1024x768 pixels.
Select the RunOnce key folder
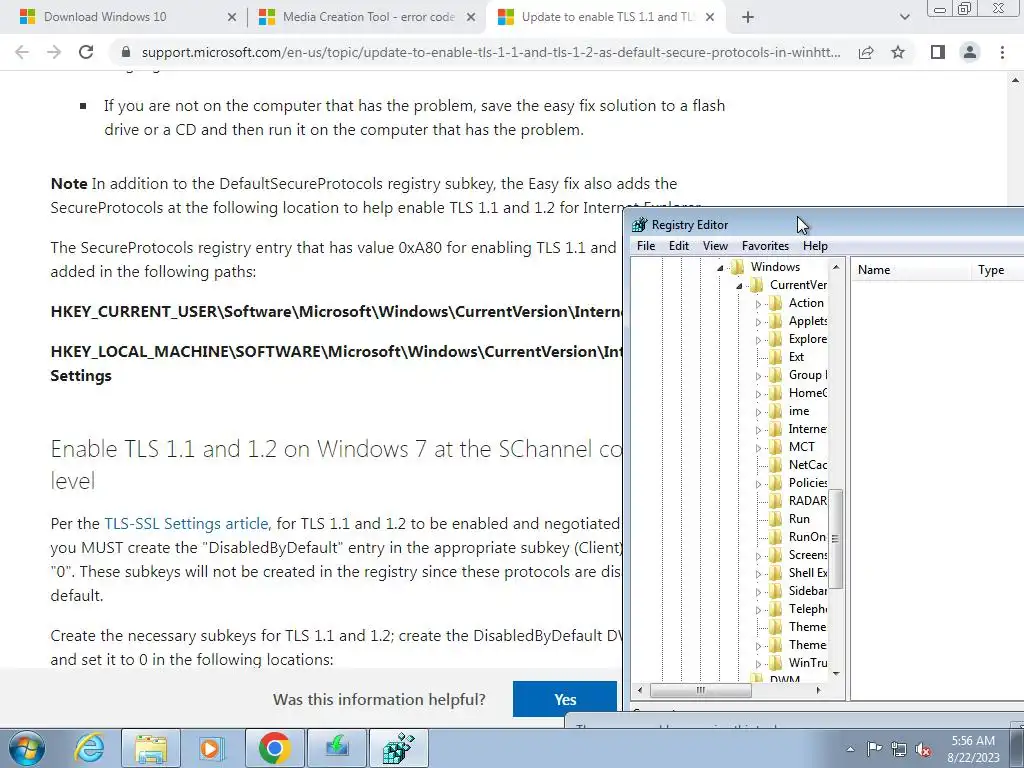click(798, 536)
